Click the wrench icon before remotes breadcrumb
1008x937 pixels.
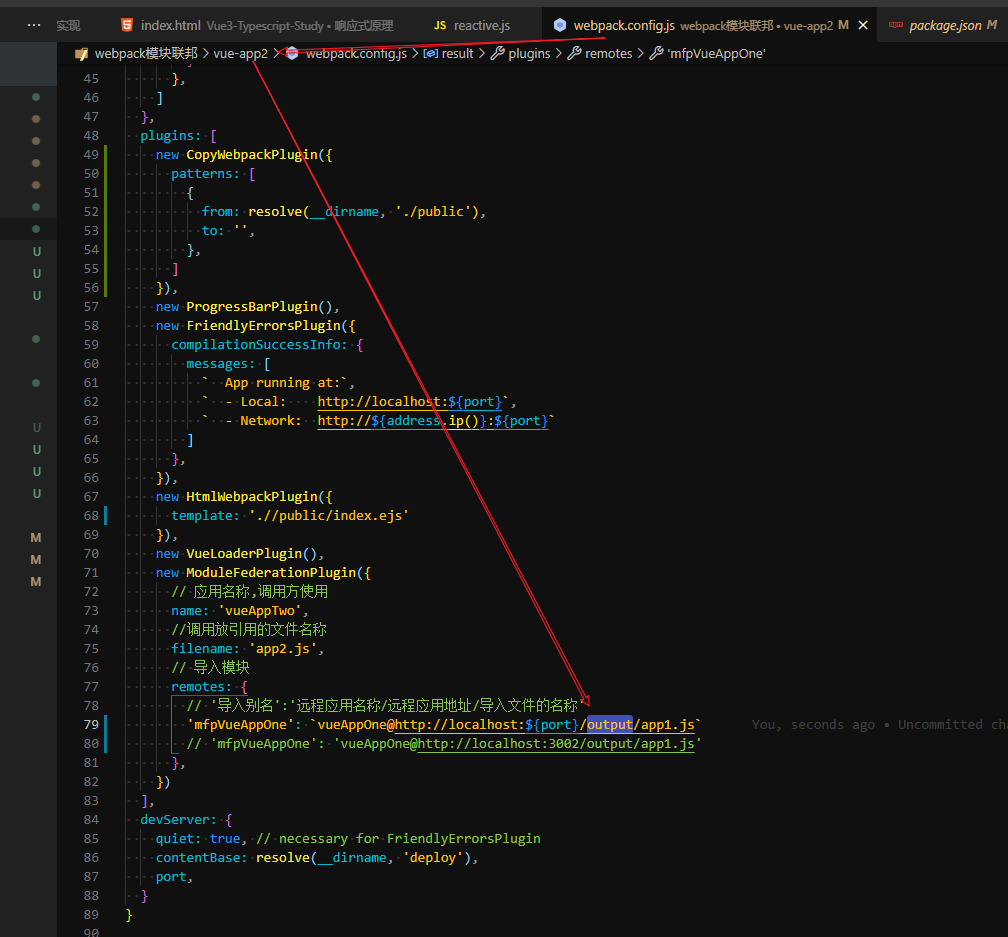pos(574,53)
